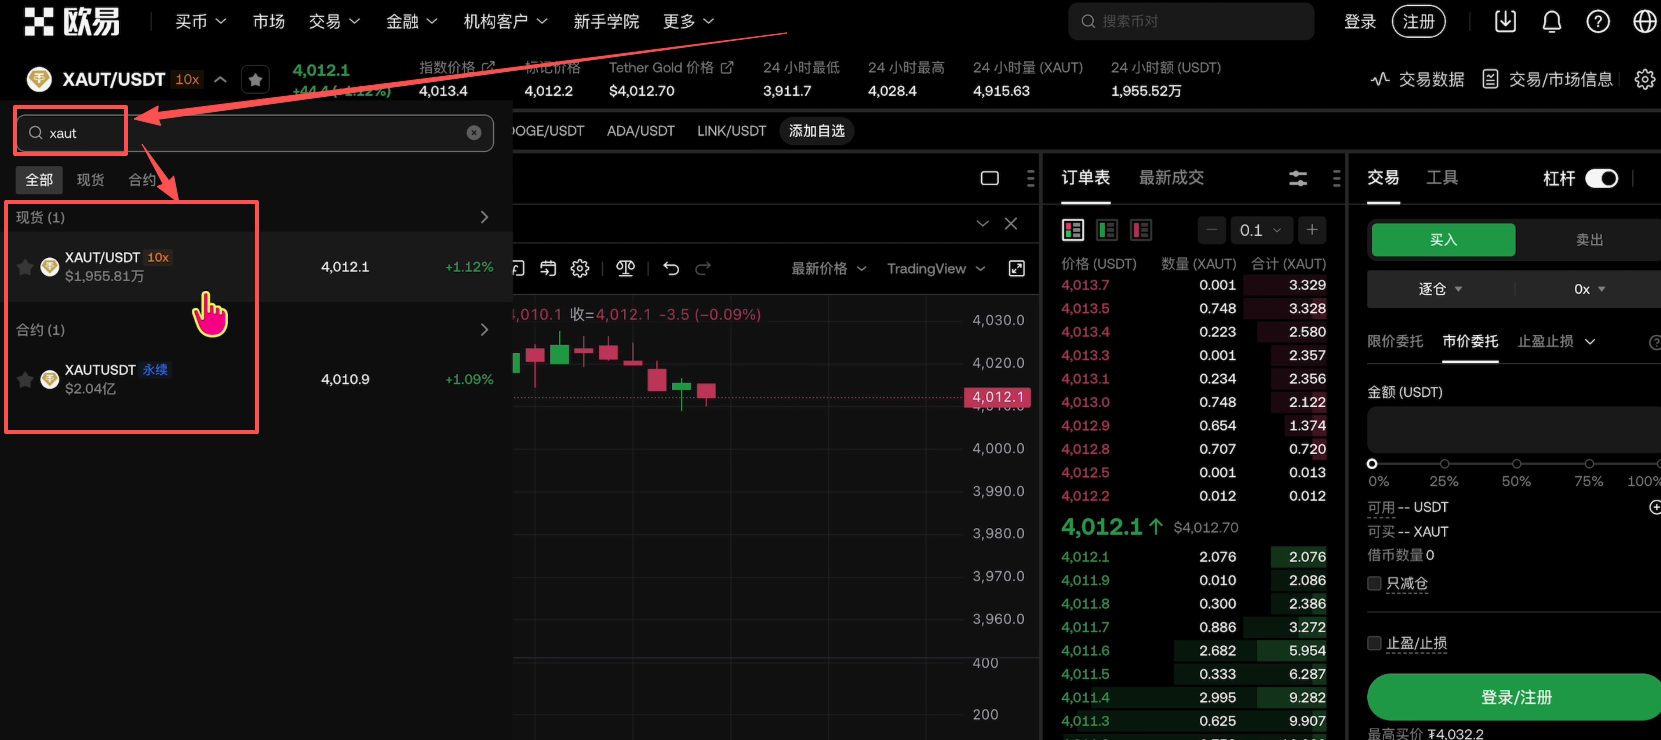Clear the xaut search text
Image resolution: width=1661 pixels, height=740 pixels.
[474, 133]
